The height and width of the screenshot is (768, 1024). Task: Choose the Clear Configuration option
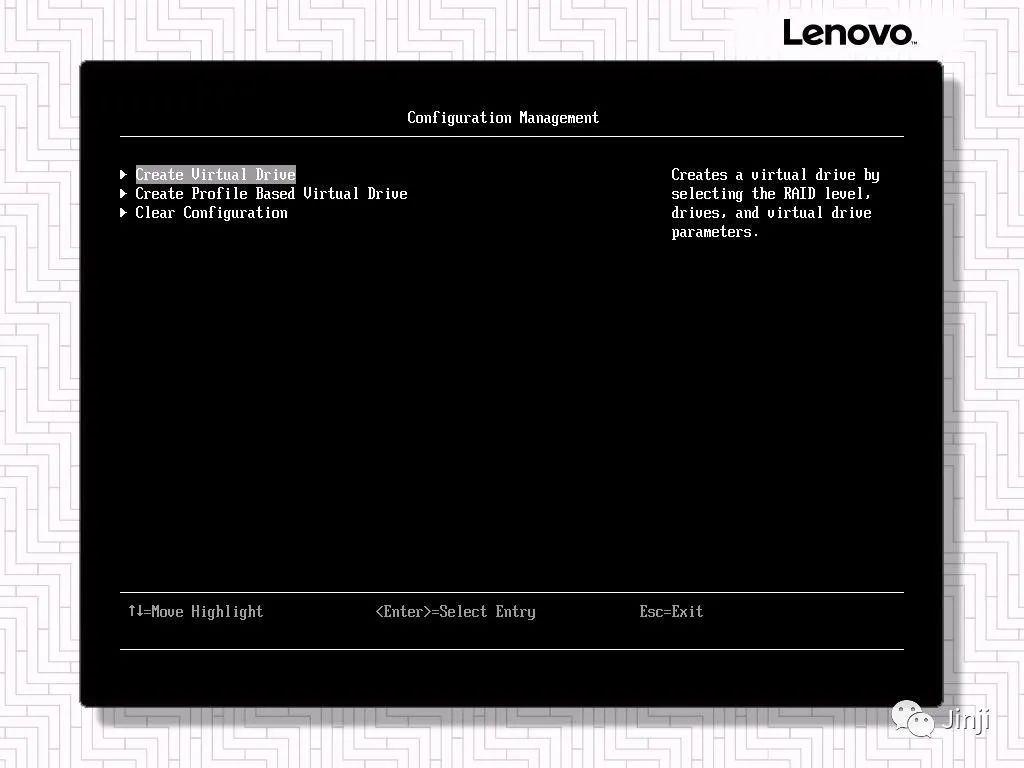pyautogui.click(x=211, y=213)
